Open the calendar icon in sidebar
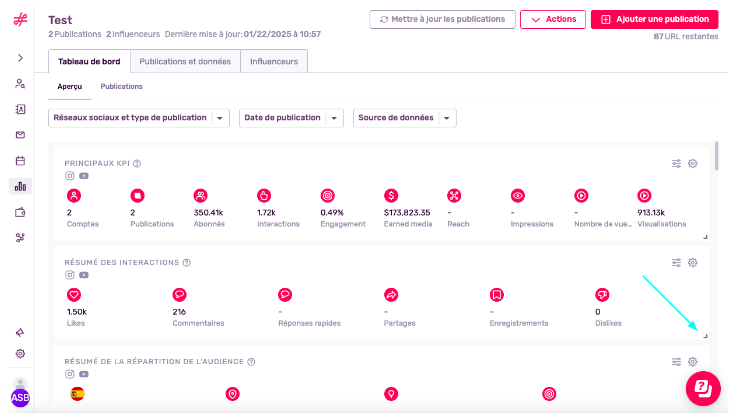The height and width of the screenshot is (419, 741). pos(20,161)
